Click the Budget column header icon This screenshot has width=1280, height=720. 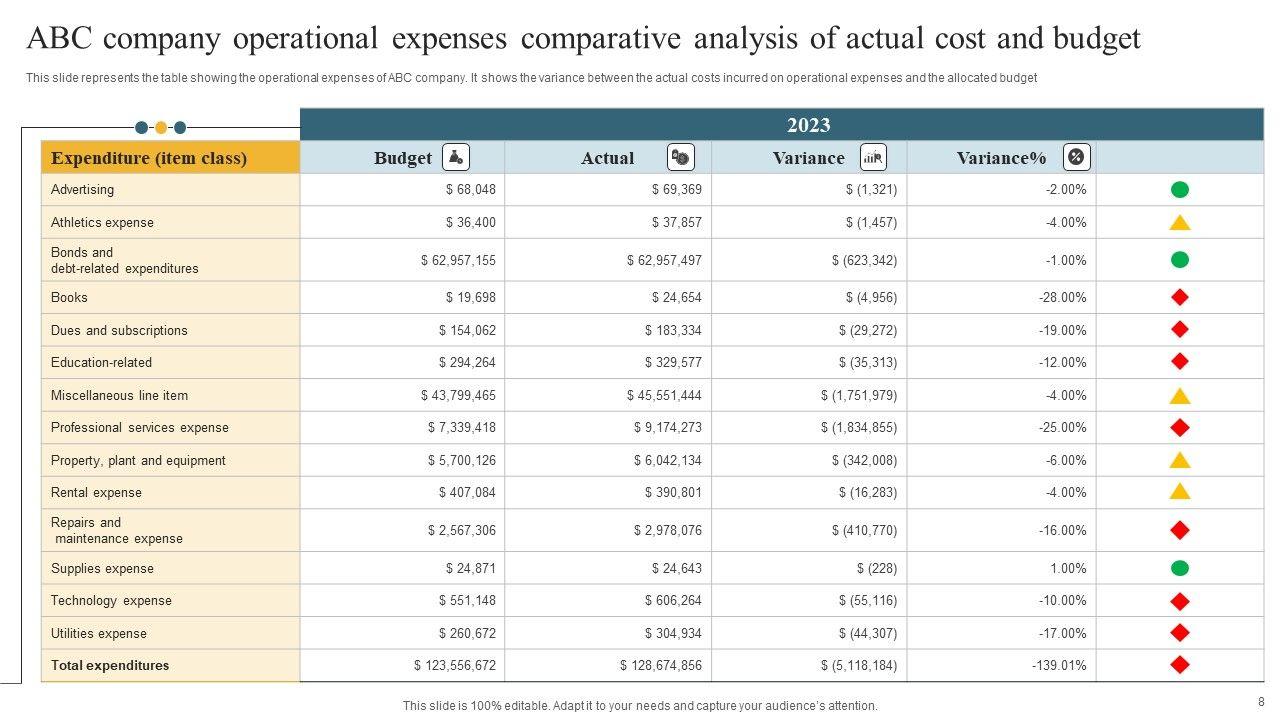point(456,157)
